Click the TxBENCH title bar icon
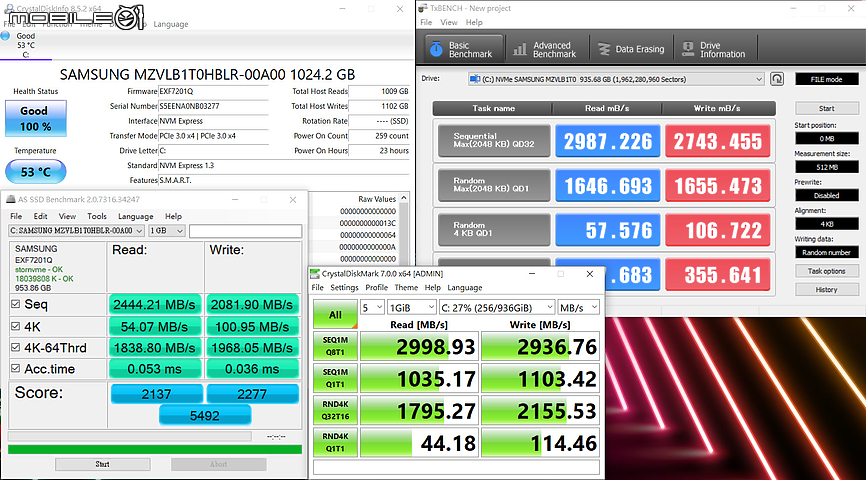This screenshot has width=866, height=480. tap(423, 8)
